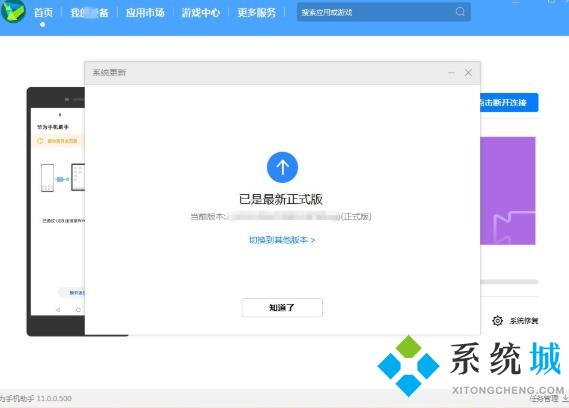Click the 系统更新 dialog title
Image resolution: width=569 pixels, height=408 pixels.
tap(109, 73)
